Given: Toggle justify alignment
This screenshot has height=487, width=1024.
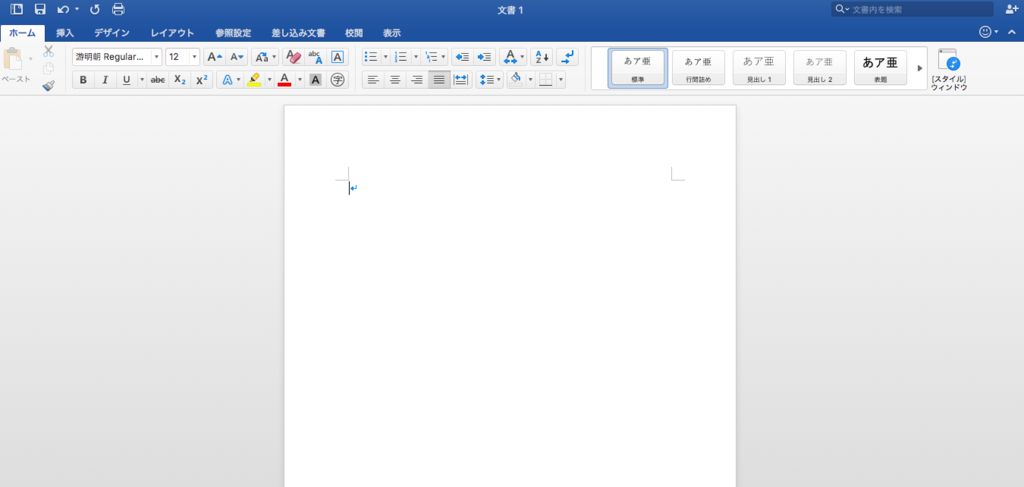Looking at the screenshot, I should point(440,80).
